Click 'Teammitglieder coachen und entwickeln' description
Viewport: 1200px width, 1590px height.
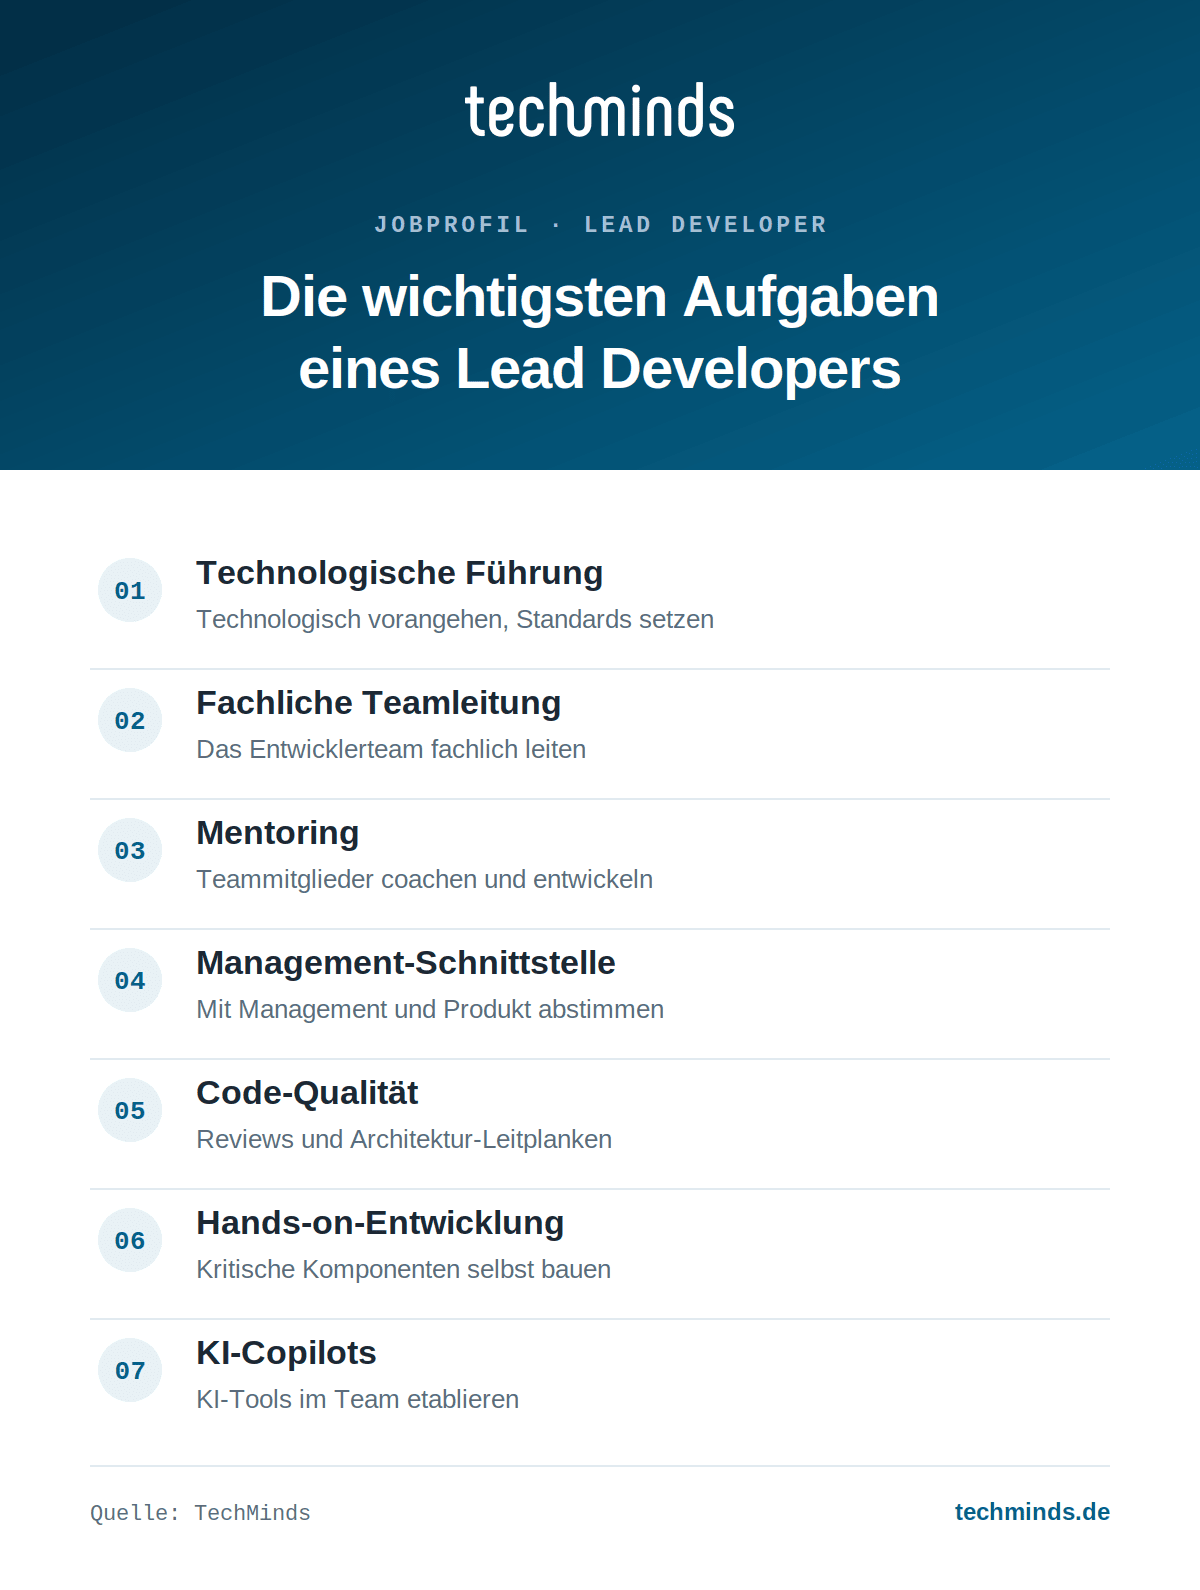[x=425, y=879]
